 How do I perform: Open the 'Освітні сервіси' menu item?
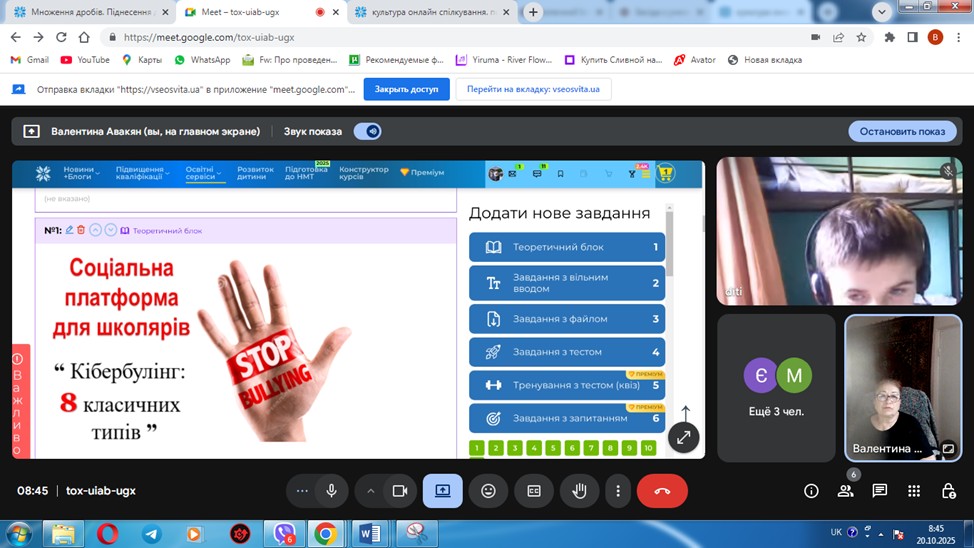(x=199, y=173)
